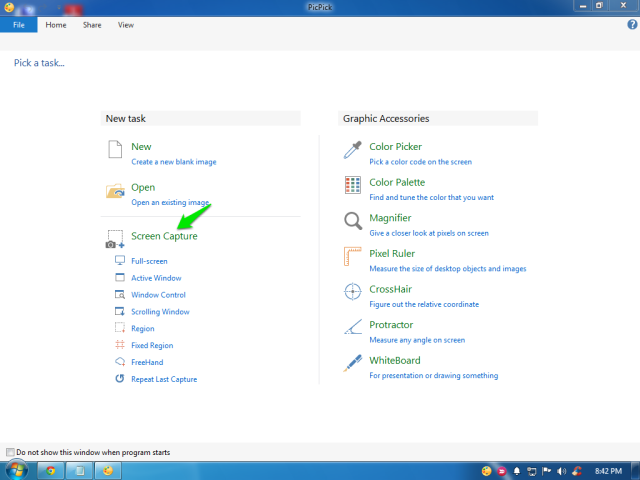The height and width of the screenshot is (480, 640).
Task: Click the PicPick icon in the title bar
Action: [9, 7]
